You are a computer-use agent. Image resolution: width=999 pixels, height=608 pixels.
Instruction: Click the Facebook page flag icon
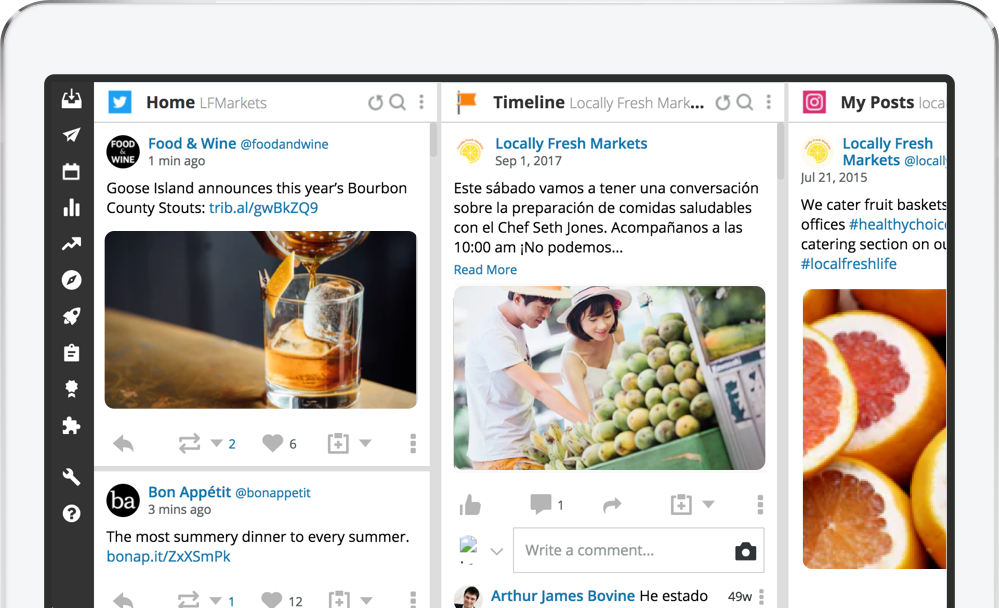tap(467, 102)
